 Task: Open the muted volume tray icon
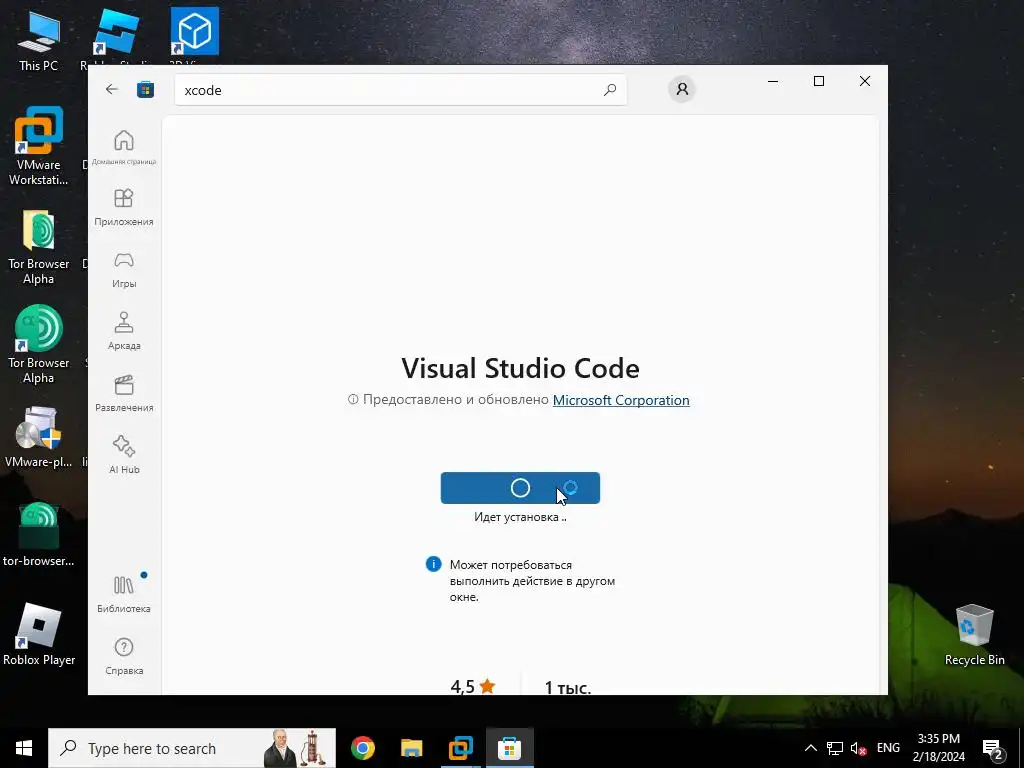tap(859, 748)
